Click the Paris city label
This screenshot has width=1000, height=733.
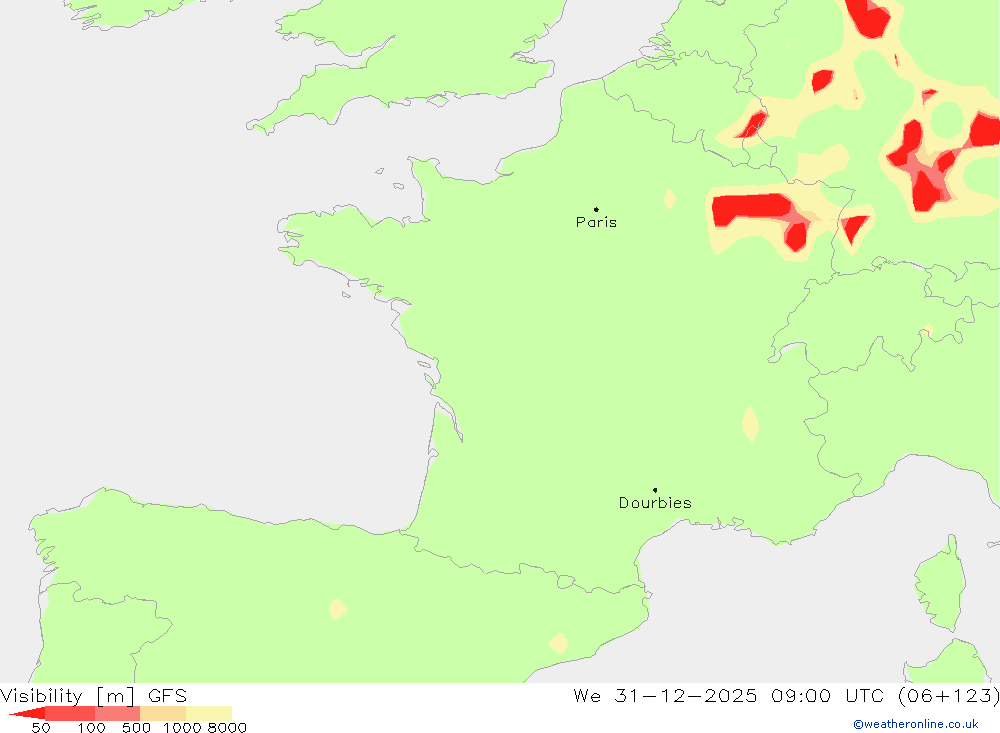596,222
